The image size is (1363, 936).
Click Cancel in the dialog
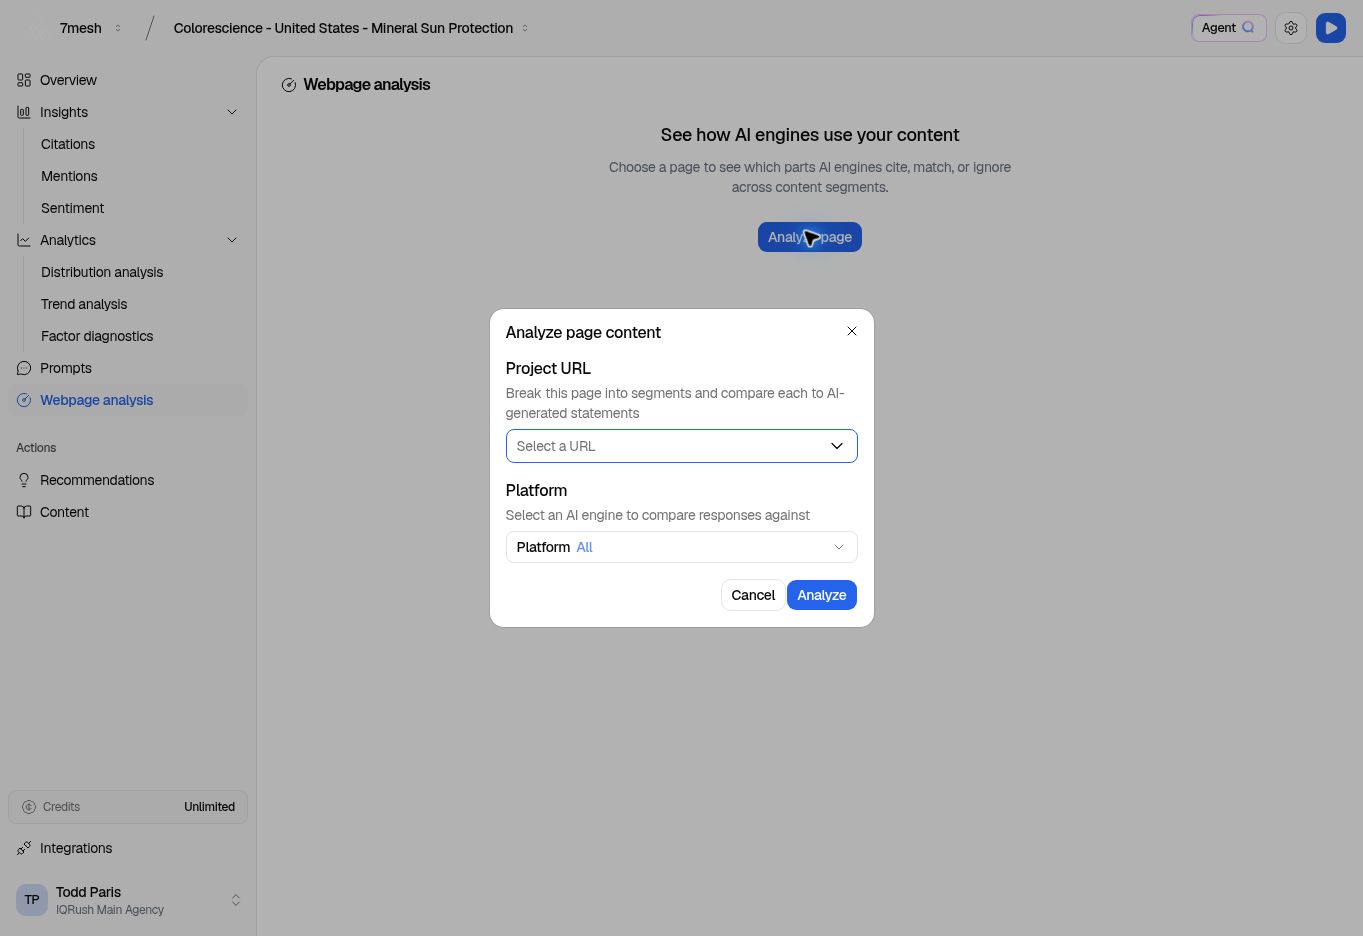point(753,595)
